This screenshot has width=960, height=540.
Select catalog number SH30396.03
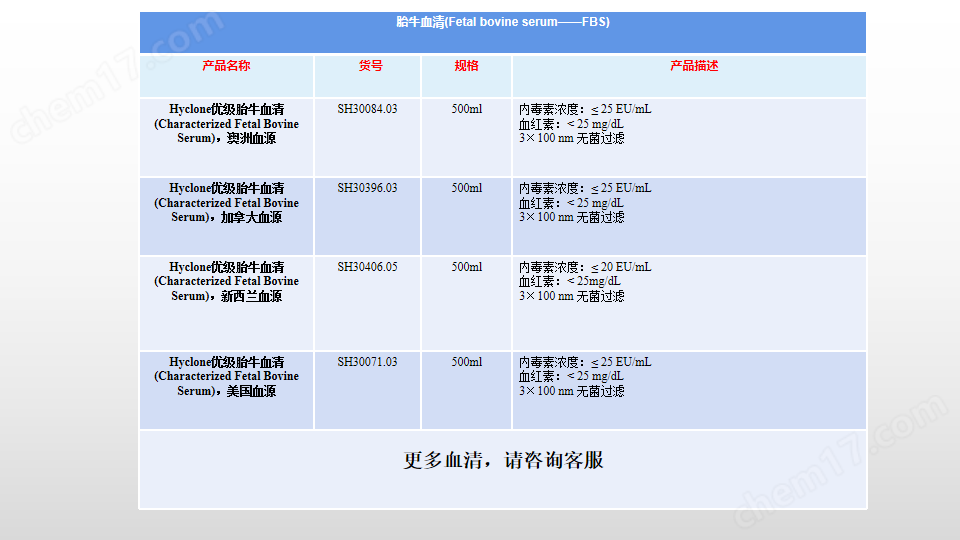coord(367,188)
